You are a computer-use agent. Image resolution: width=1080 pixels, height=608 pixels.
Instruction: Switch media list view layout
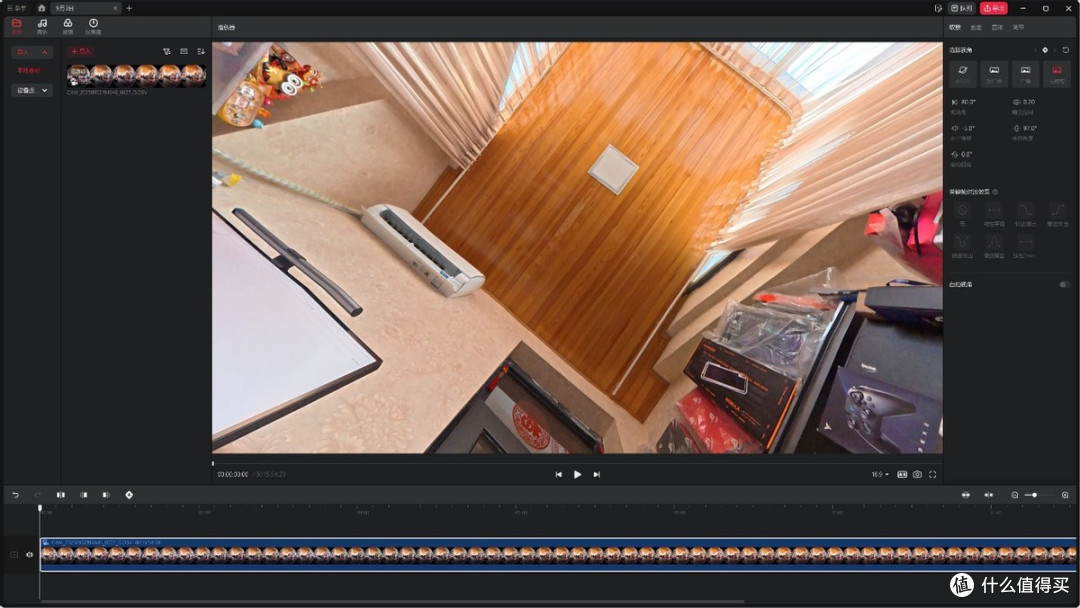(184, 52)
